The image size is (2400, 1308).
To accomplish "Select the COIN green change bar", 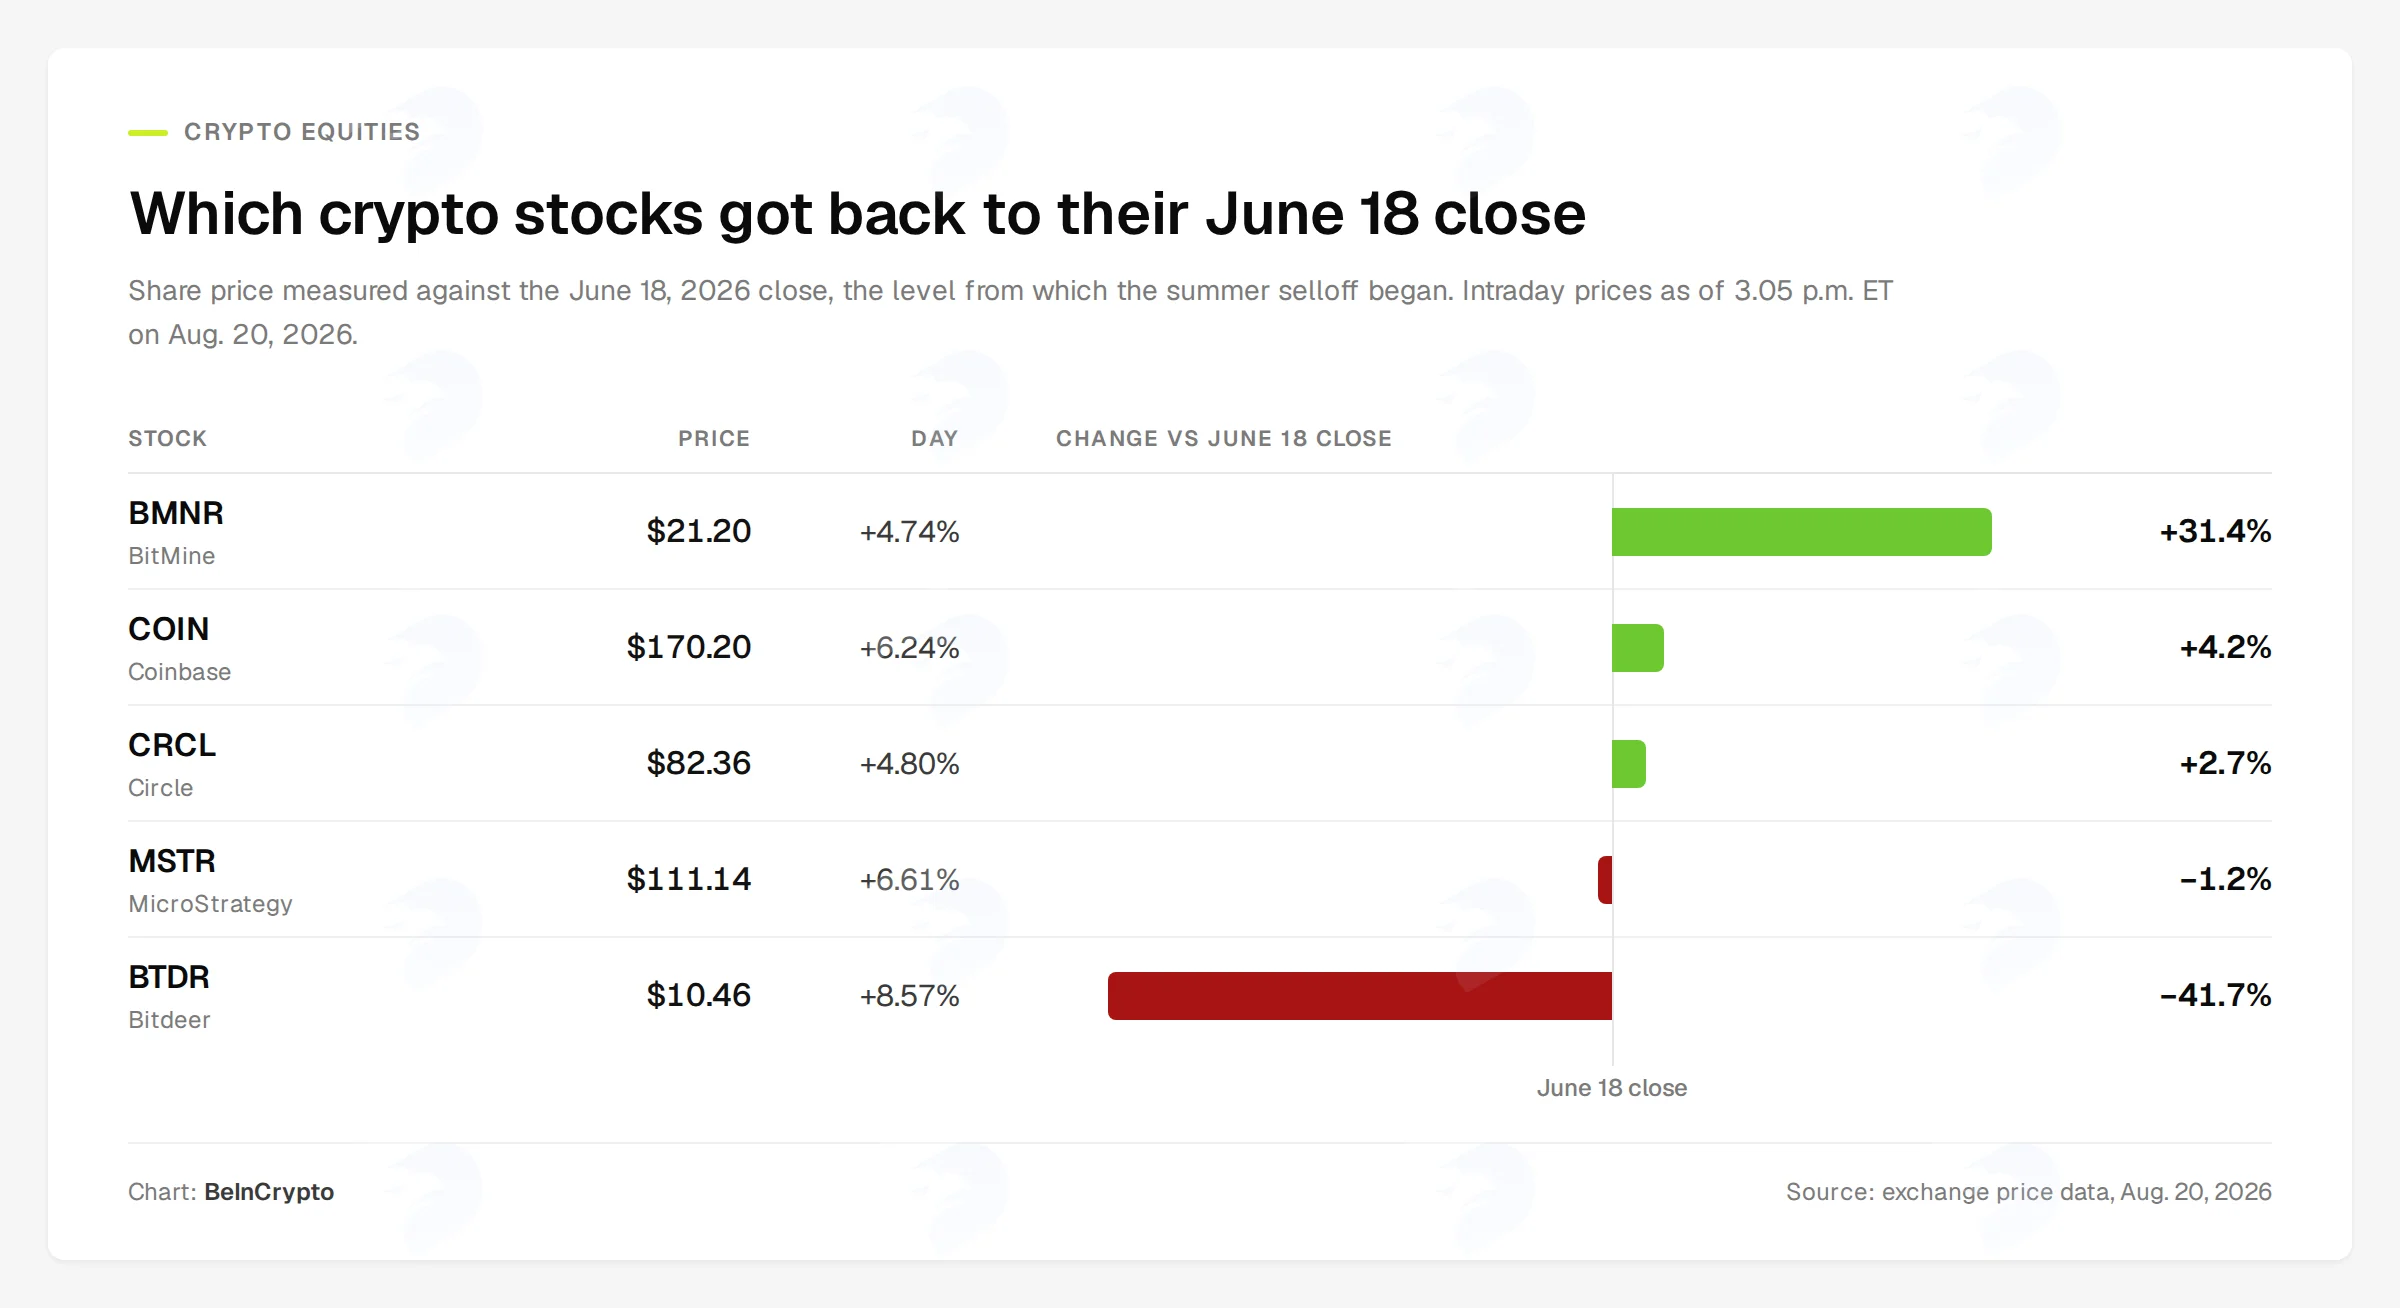I will coord(1638,648).
